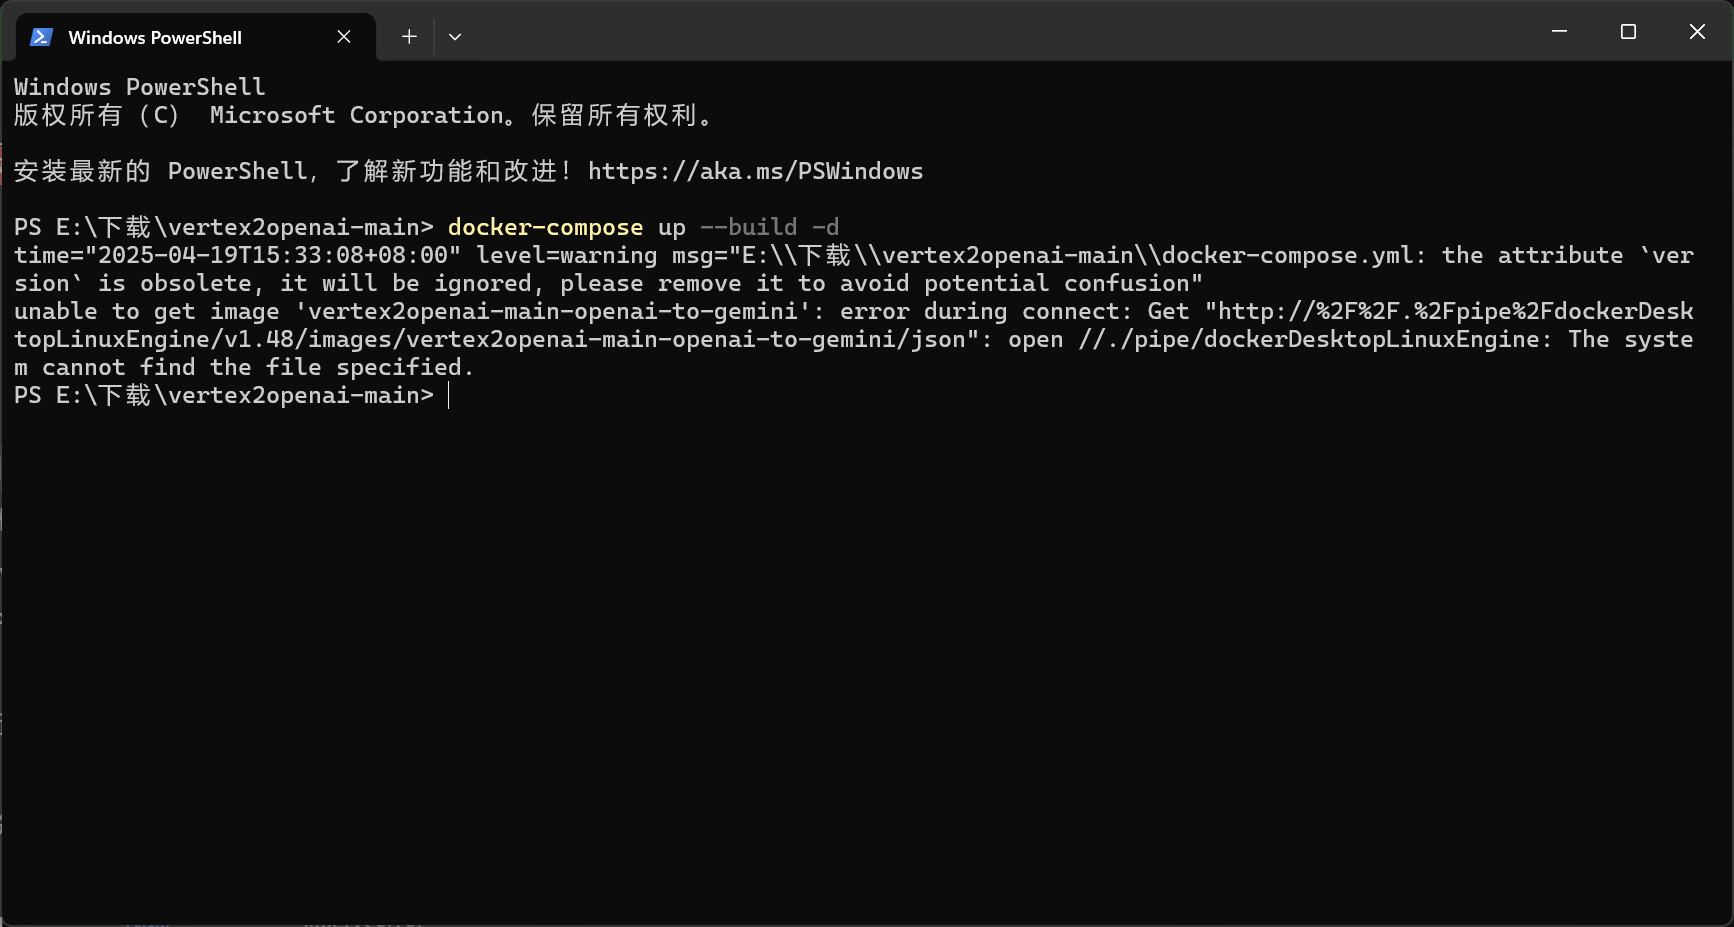Click the yellow docker-compose command text

pos(545,228)
